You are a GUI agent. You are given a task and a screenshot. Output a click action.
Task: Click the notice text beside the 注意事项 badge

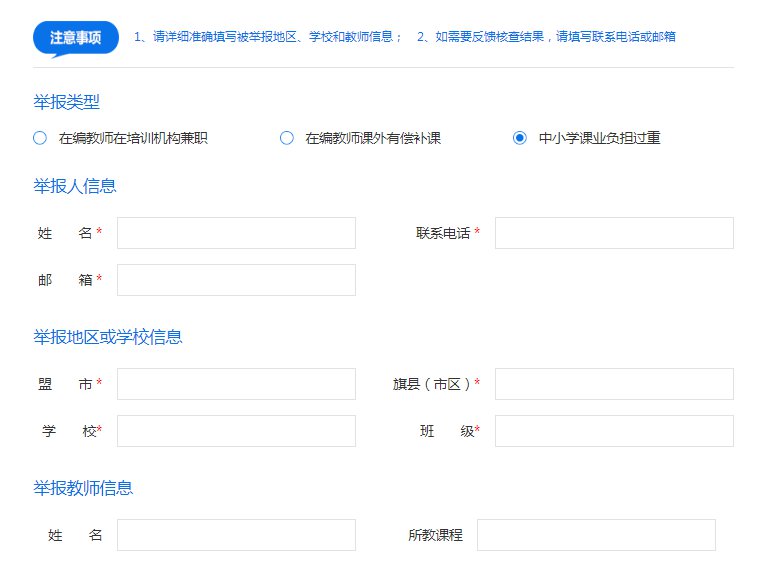coord(404,37)
